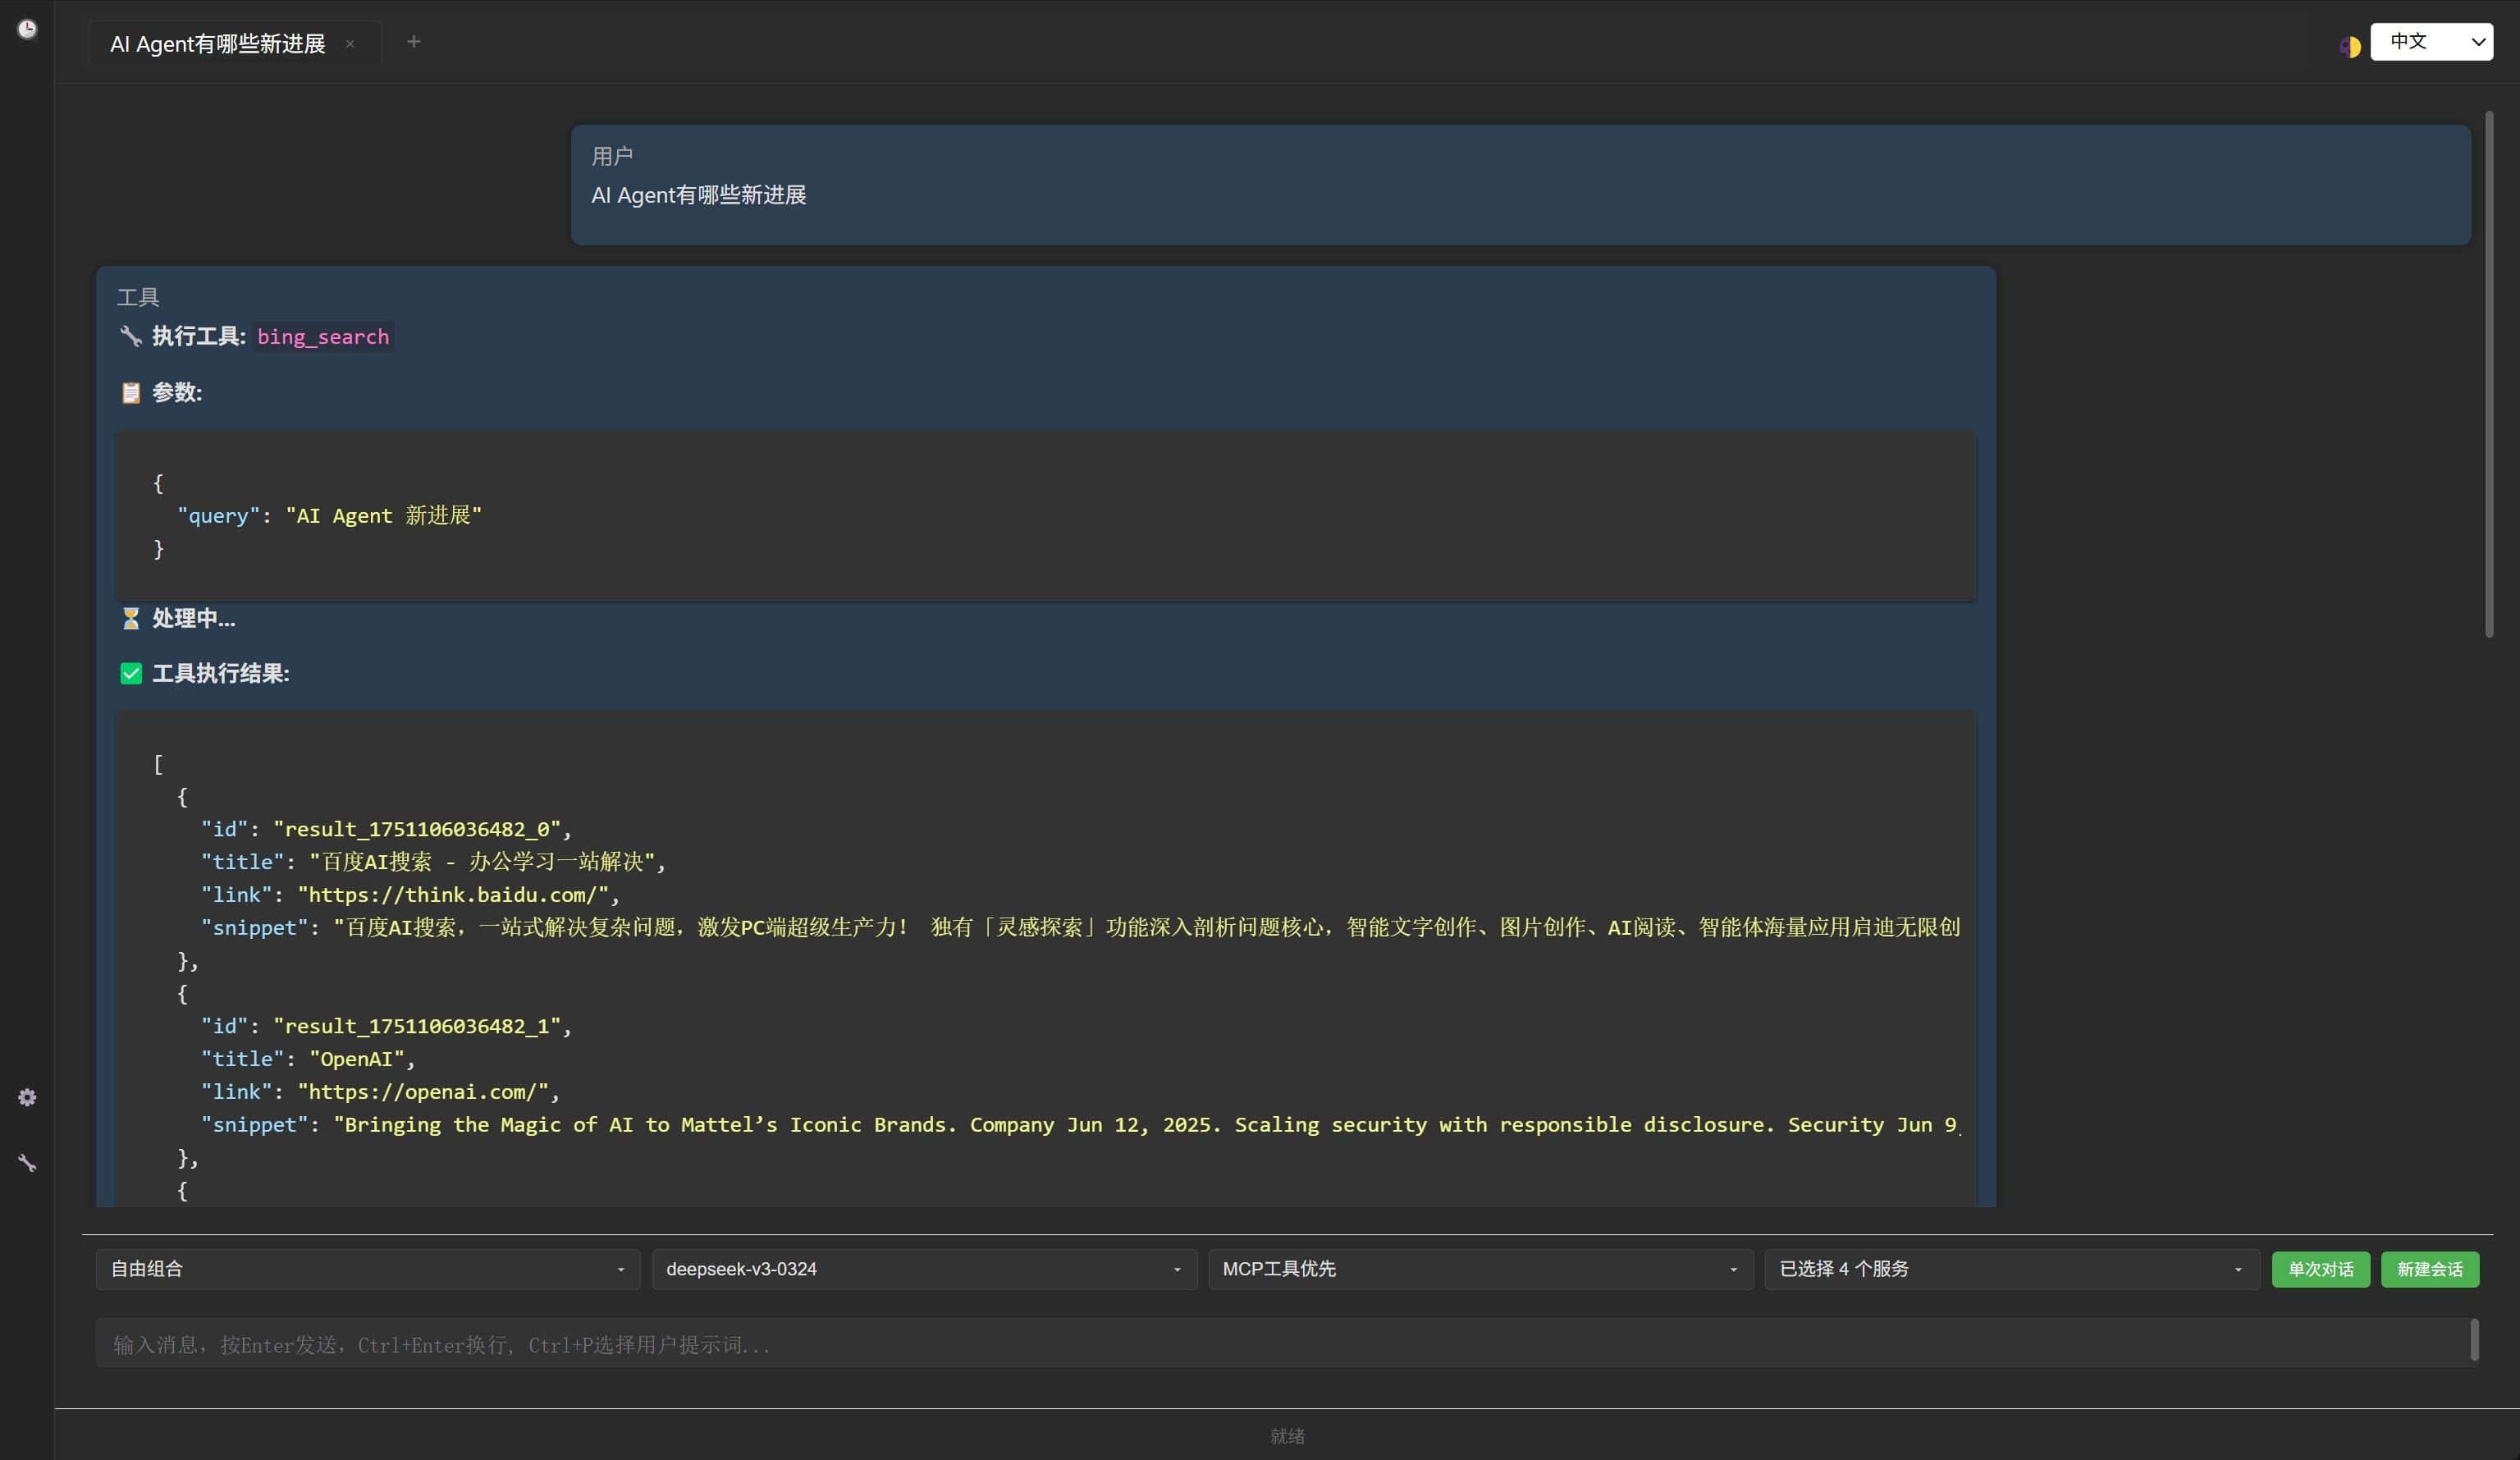Open the 已选择 4 个服务 dropdown
Viewport: 2520px width, 1460px height.
click(x=2011, y=1269)
